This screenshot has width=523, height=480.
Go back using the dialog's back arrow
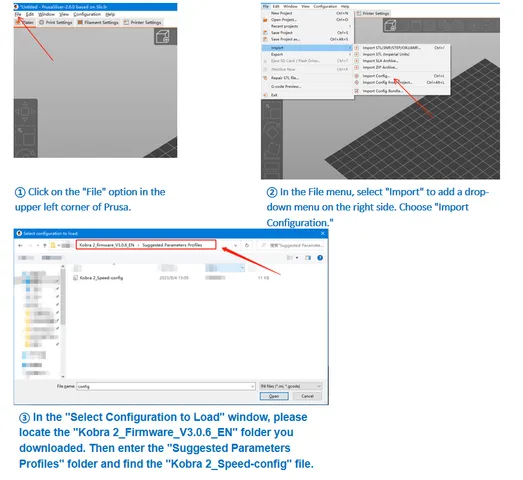pos(20,246)
